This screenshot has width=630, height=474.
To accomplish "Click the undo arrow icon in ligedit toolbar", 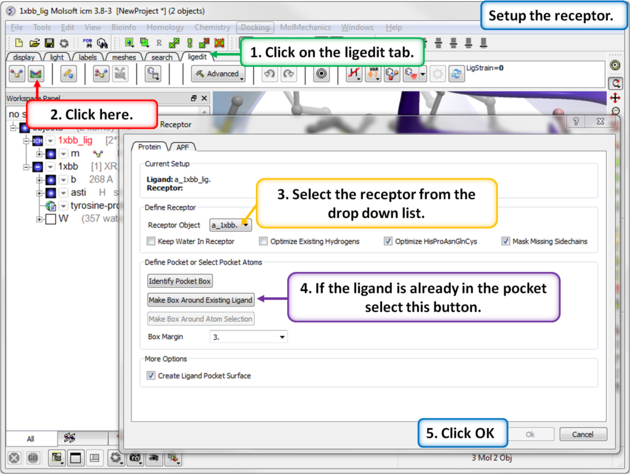I will pos(269,74).
